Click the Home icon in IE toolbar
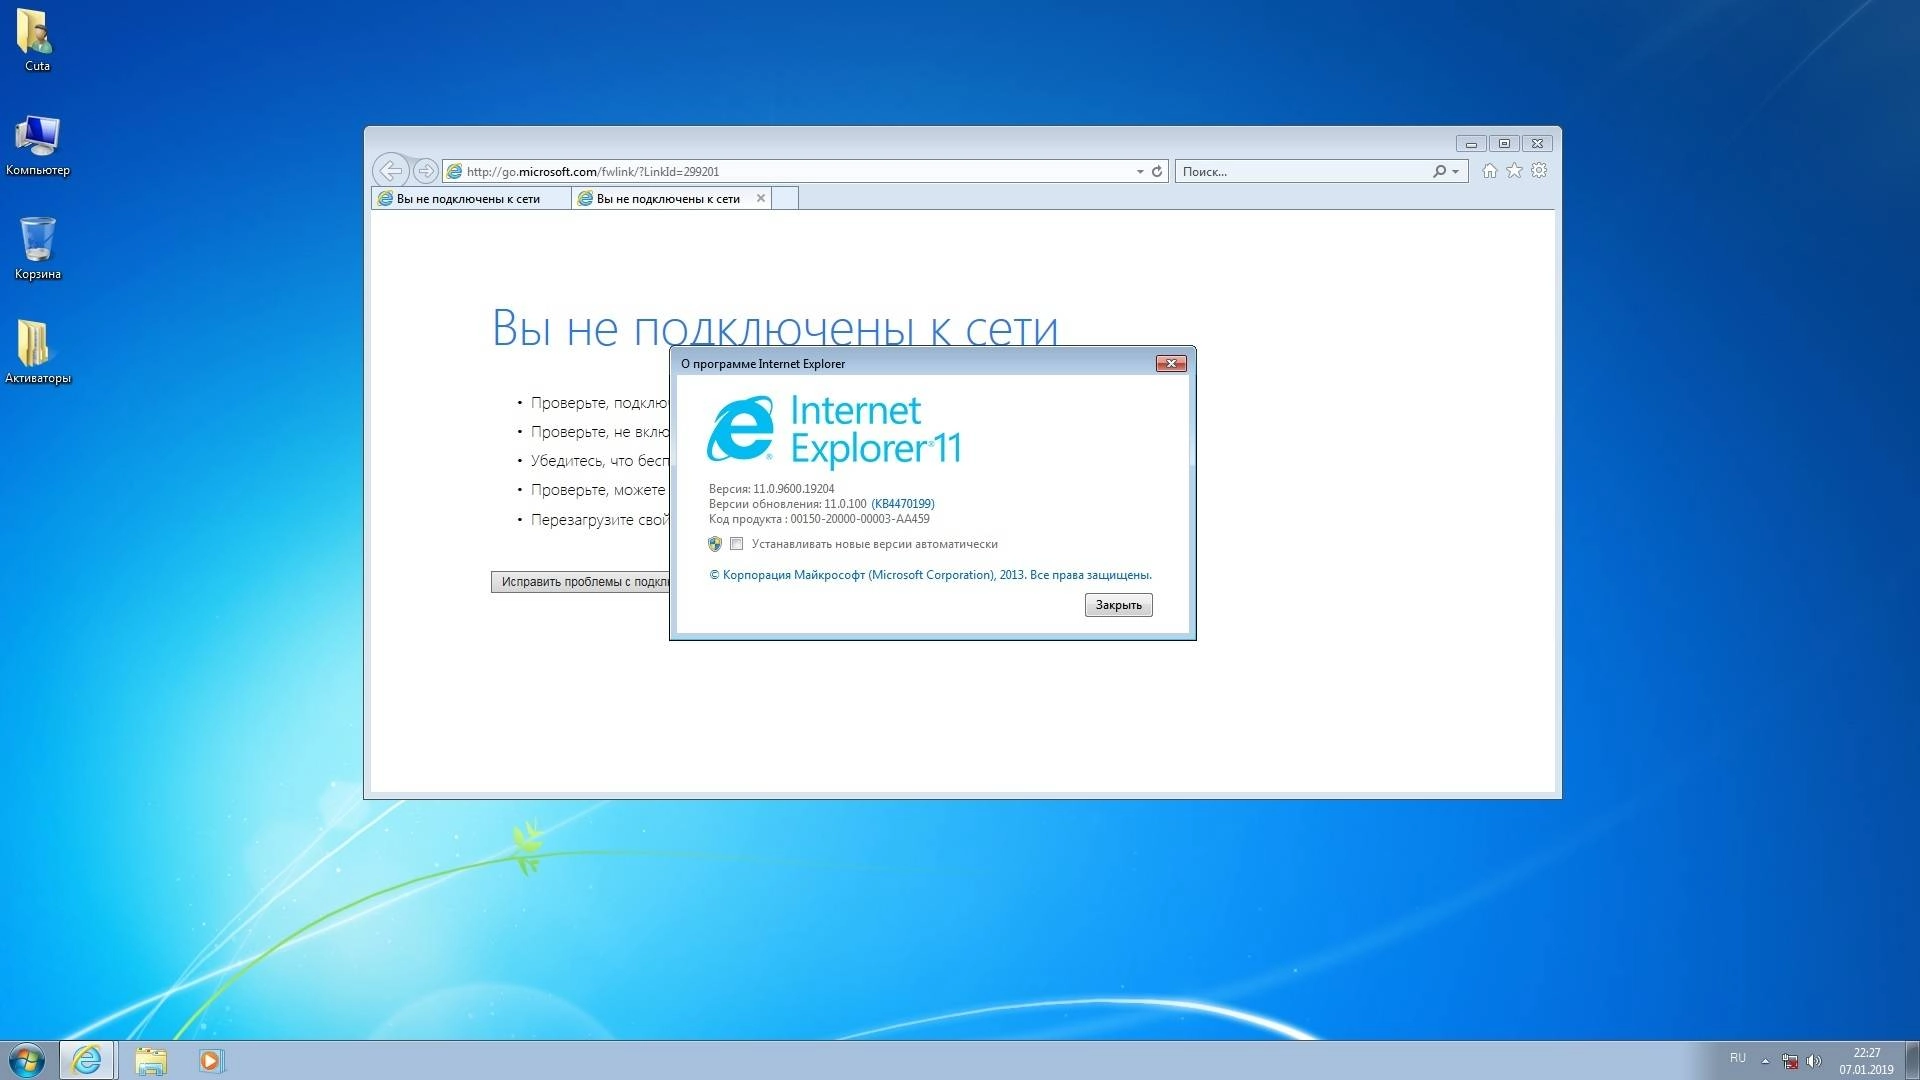 click(1490, 171)
